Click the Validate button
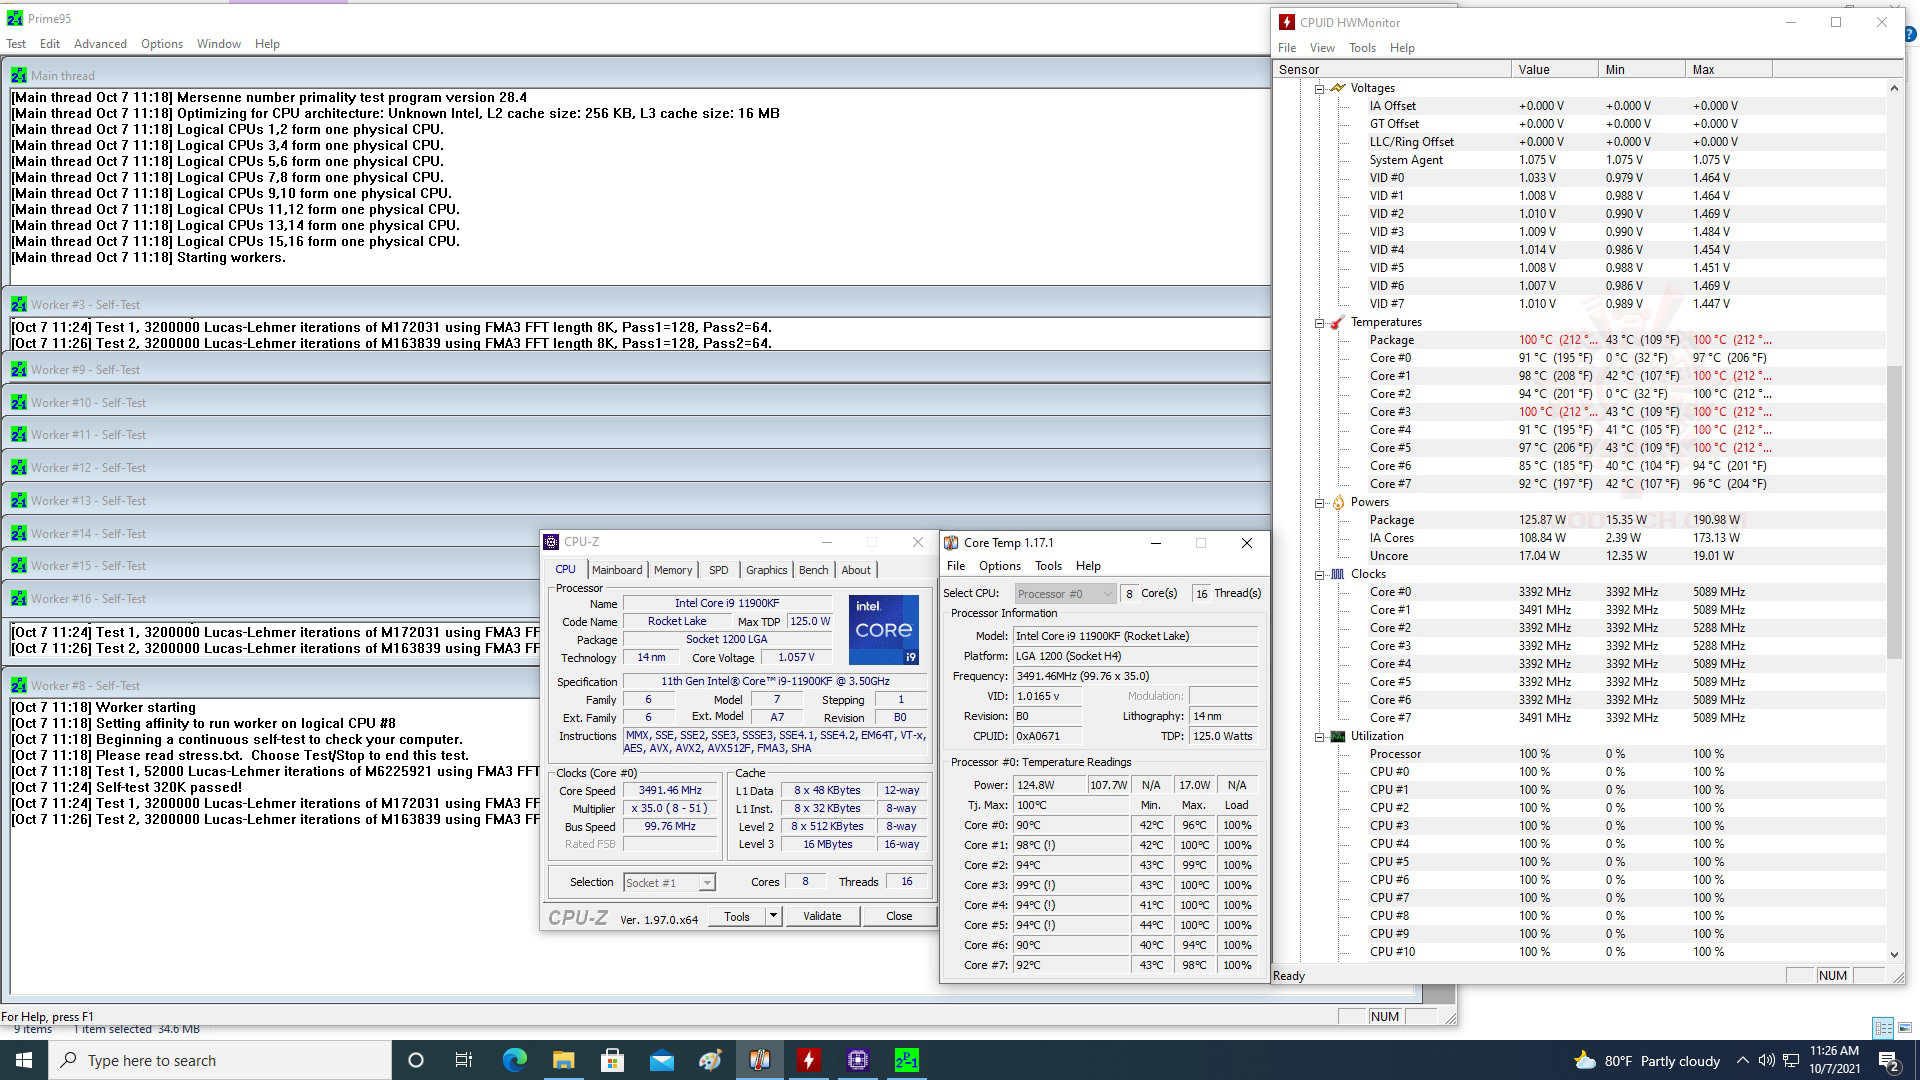Viewport: 1920px width, 1080px height. pyautogui.click(x=822, y=916)
